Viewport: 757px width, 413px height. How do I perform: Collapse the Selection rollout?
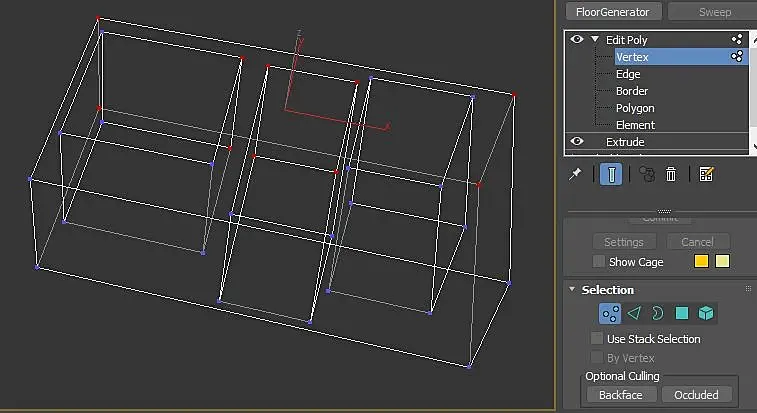click(572, 289)
